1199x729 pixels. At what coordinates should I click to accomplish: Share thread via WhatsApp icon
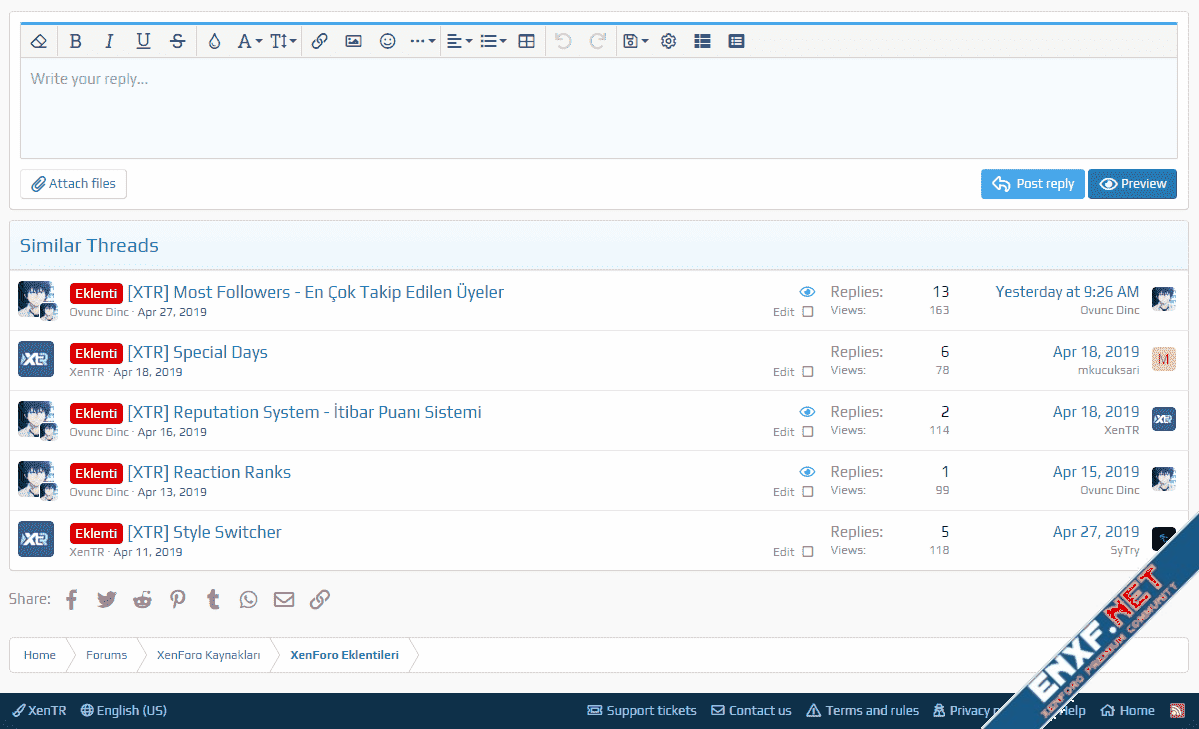248,599
